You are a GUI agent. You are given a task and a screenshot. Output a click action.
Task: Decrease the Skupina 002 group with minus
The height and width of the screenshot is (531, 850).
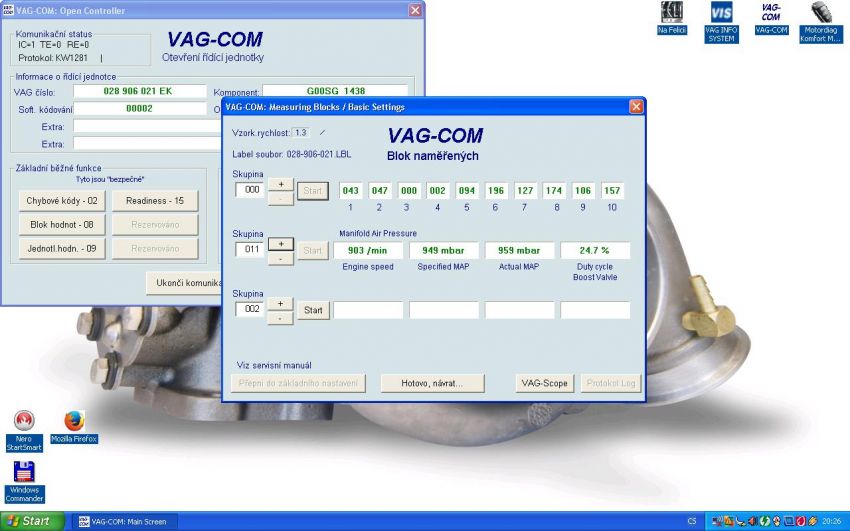281,318
